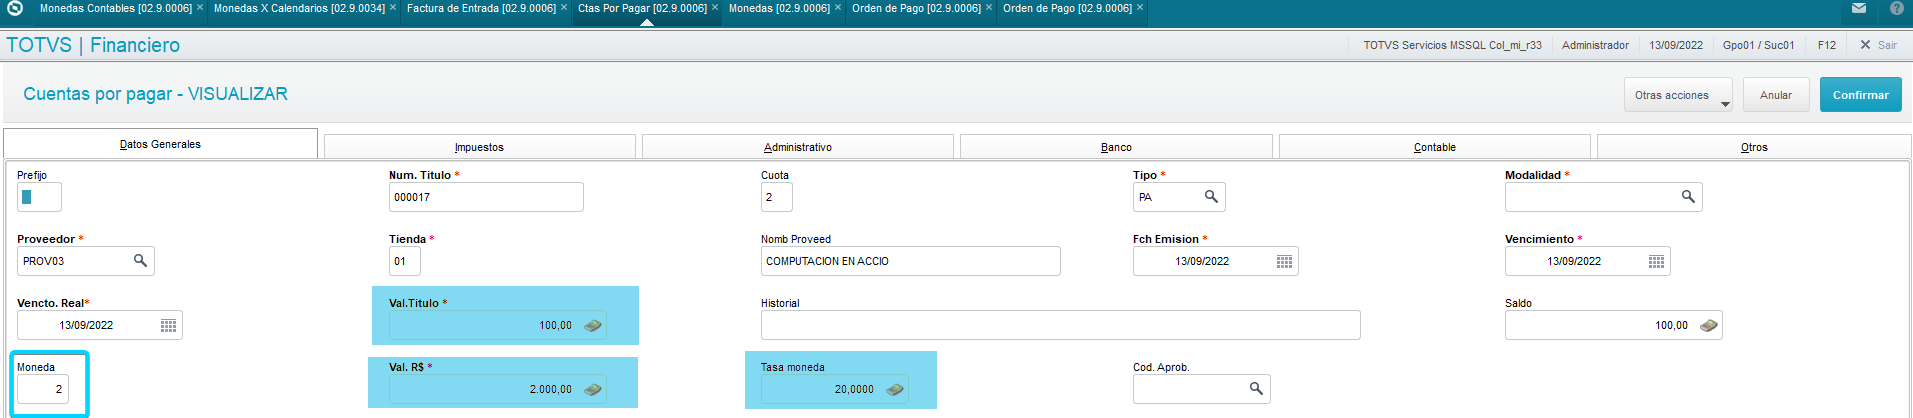1913x418 pixels.
Task: Click the Tasa moneda value field
Action: coord(835,389)
